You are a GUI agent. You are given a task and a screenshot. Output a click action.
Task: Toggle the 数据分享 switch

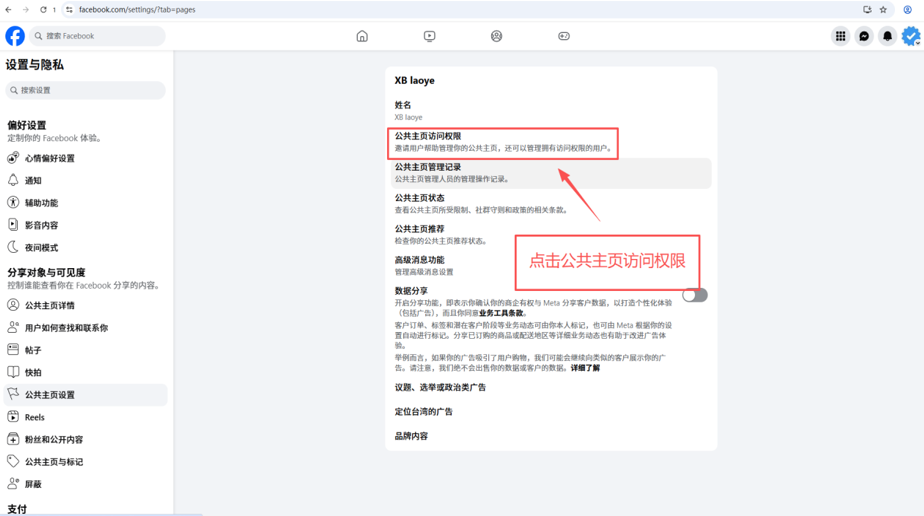click(694, 295)
